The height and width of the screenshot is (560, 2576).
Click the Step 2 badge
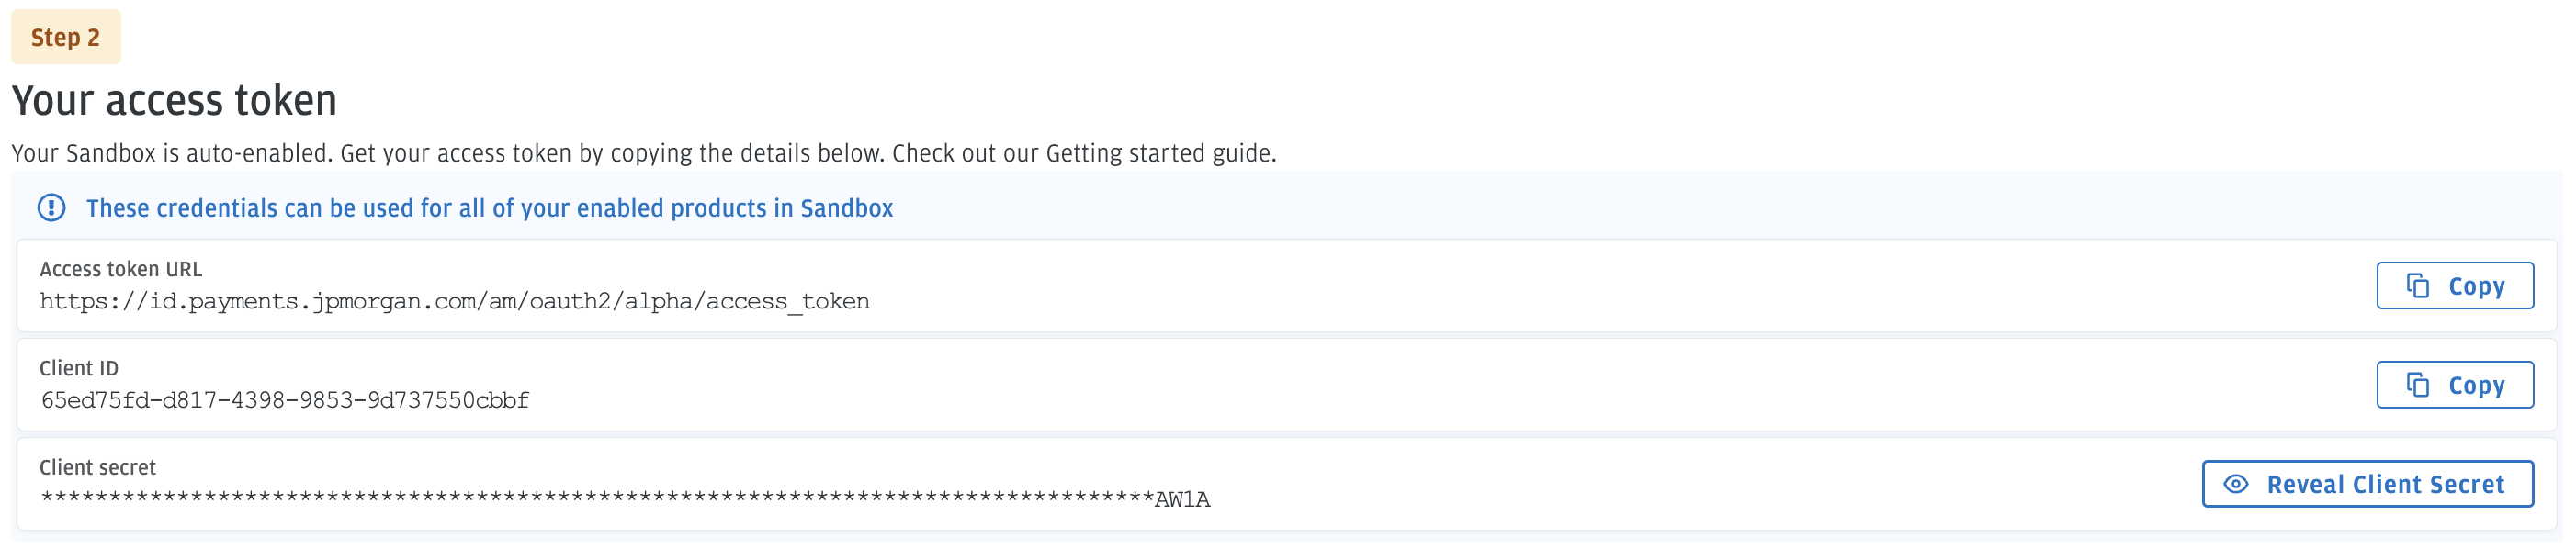(65, 37)
